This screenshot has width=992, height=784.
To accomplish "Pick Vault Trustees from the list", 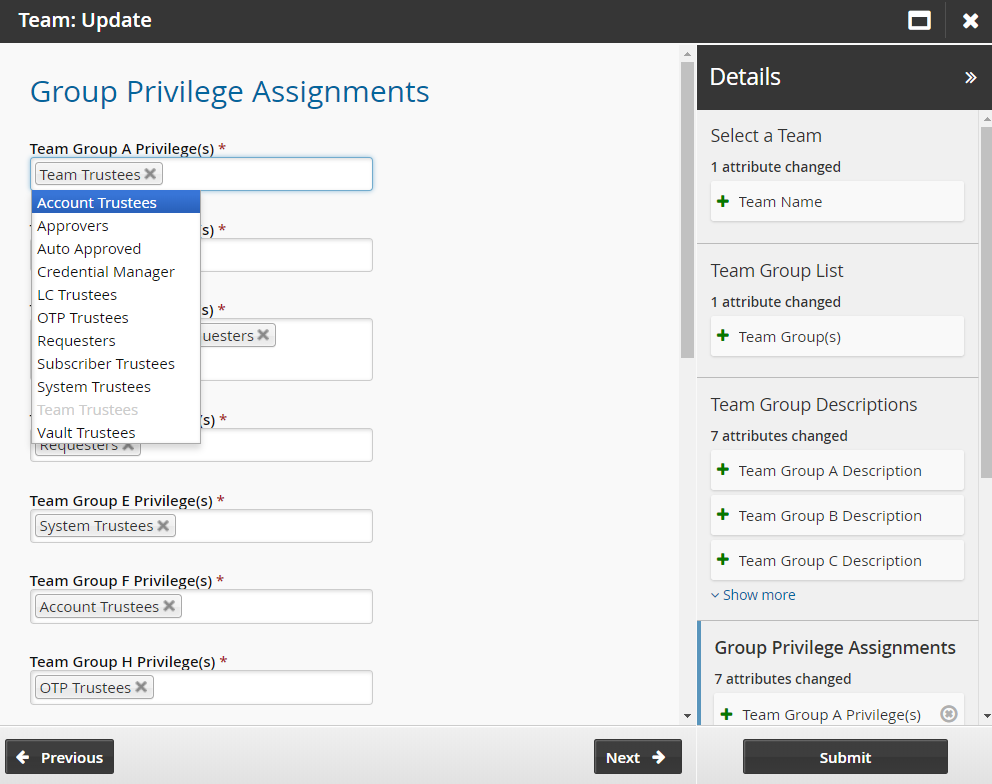I will 86,433.
